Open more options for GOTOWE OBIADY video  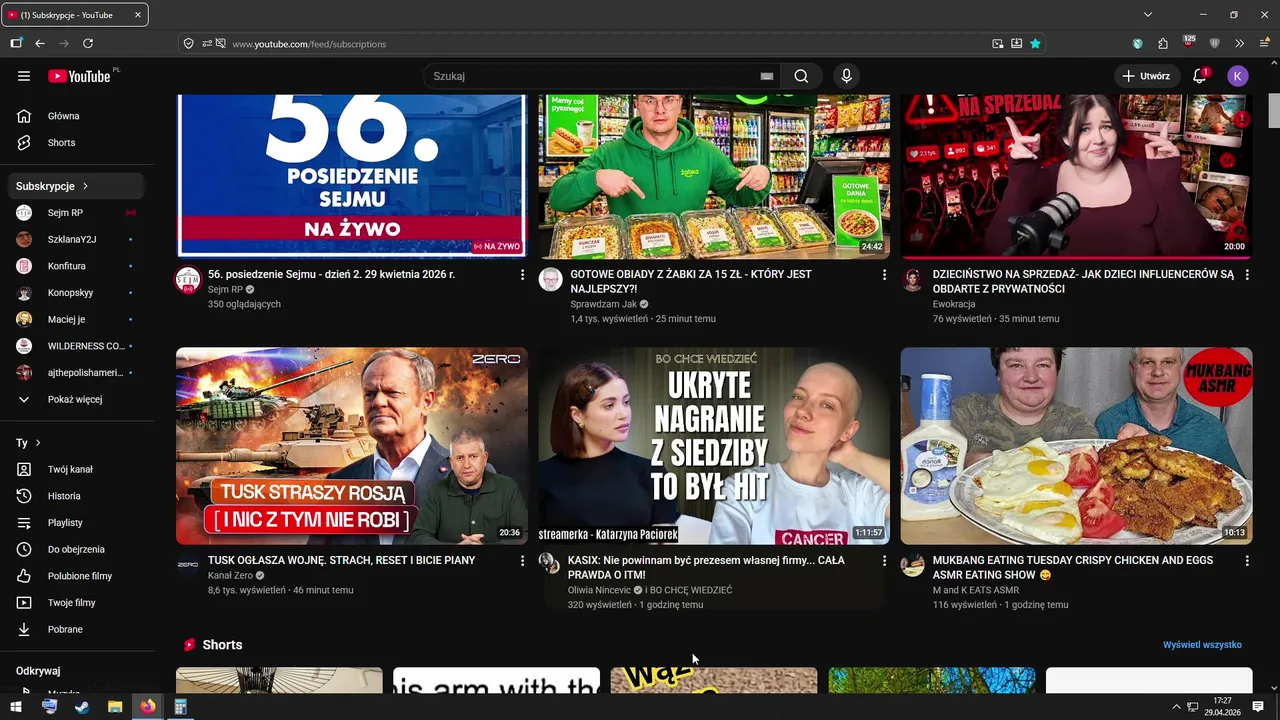click(884, 274)
